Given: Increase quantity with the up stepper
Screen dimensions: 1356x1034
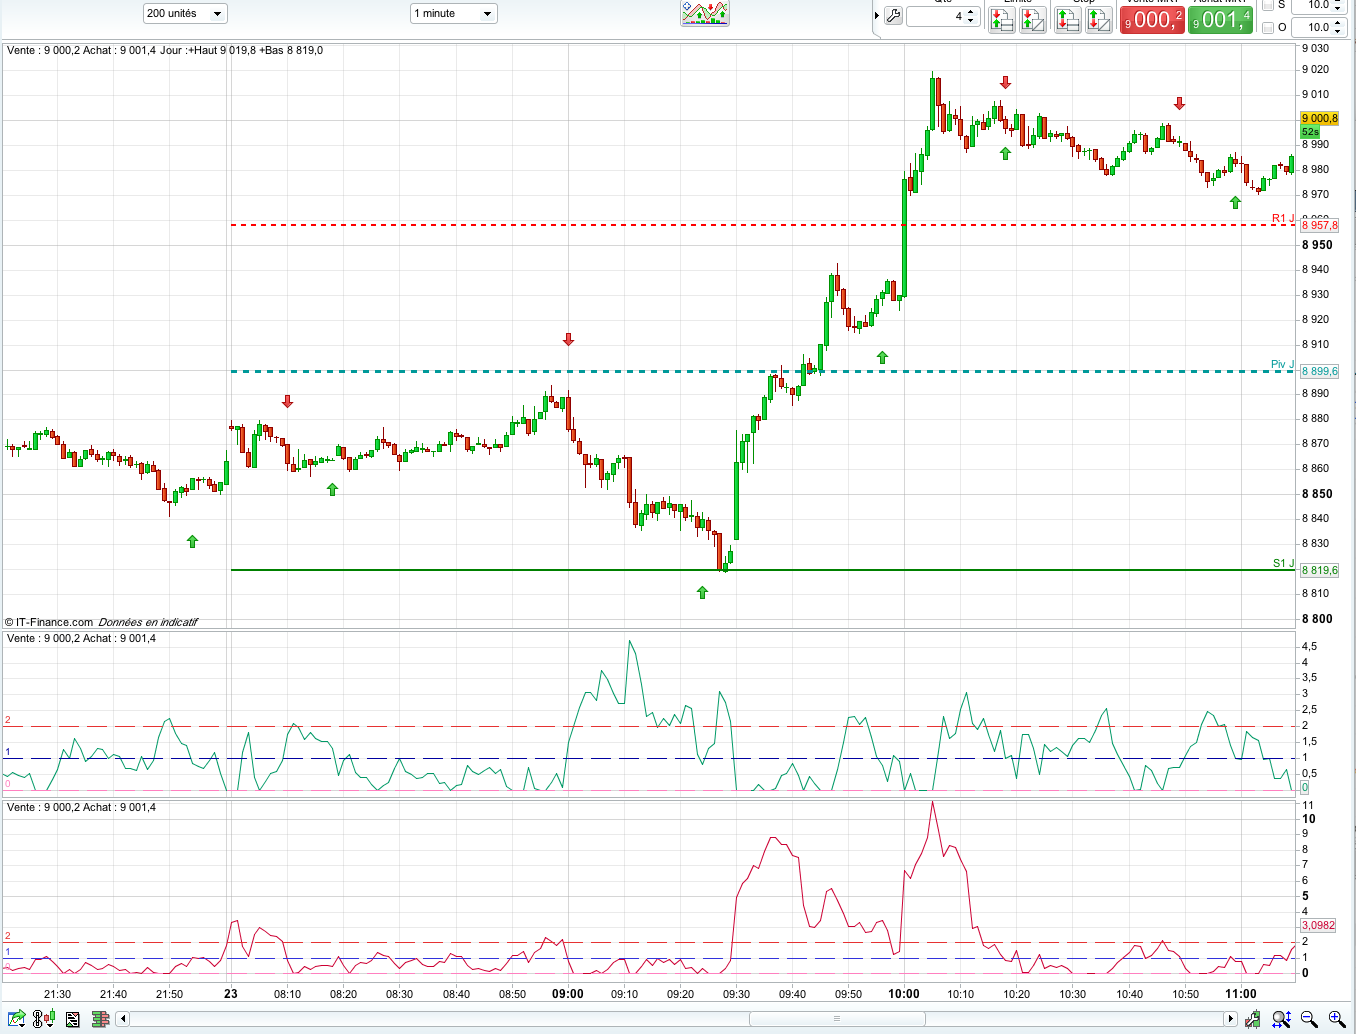Looking at the screenshot, I should coord(971,12).
